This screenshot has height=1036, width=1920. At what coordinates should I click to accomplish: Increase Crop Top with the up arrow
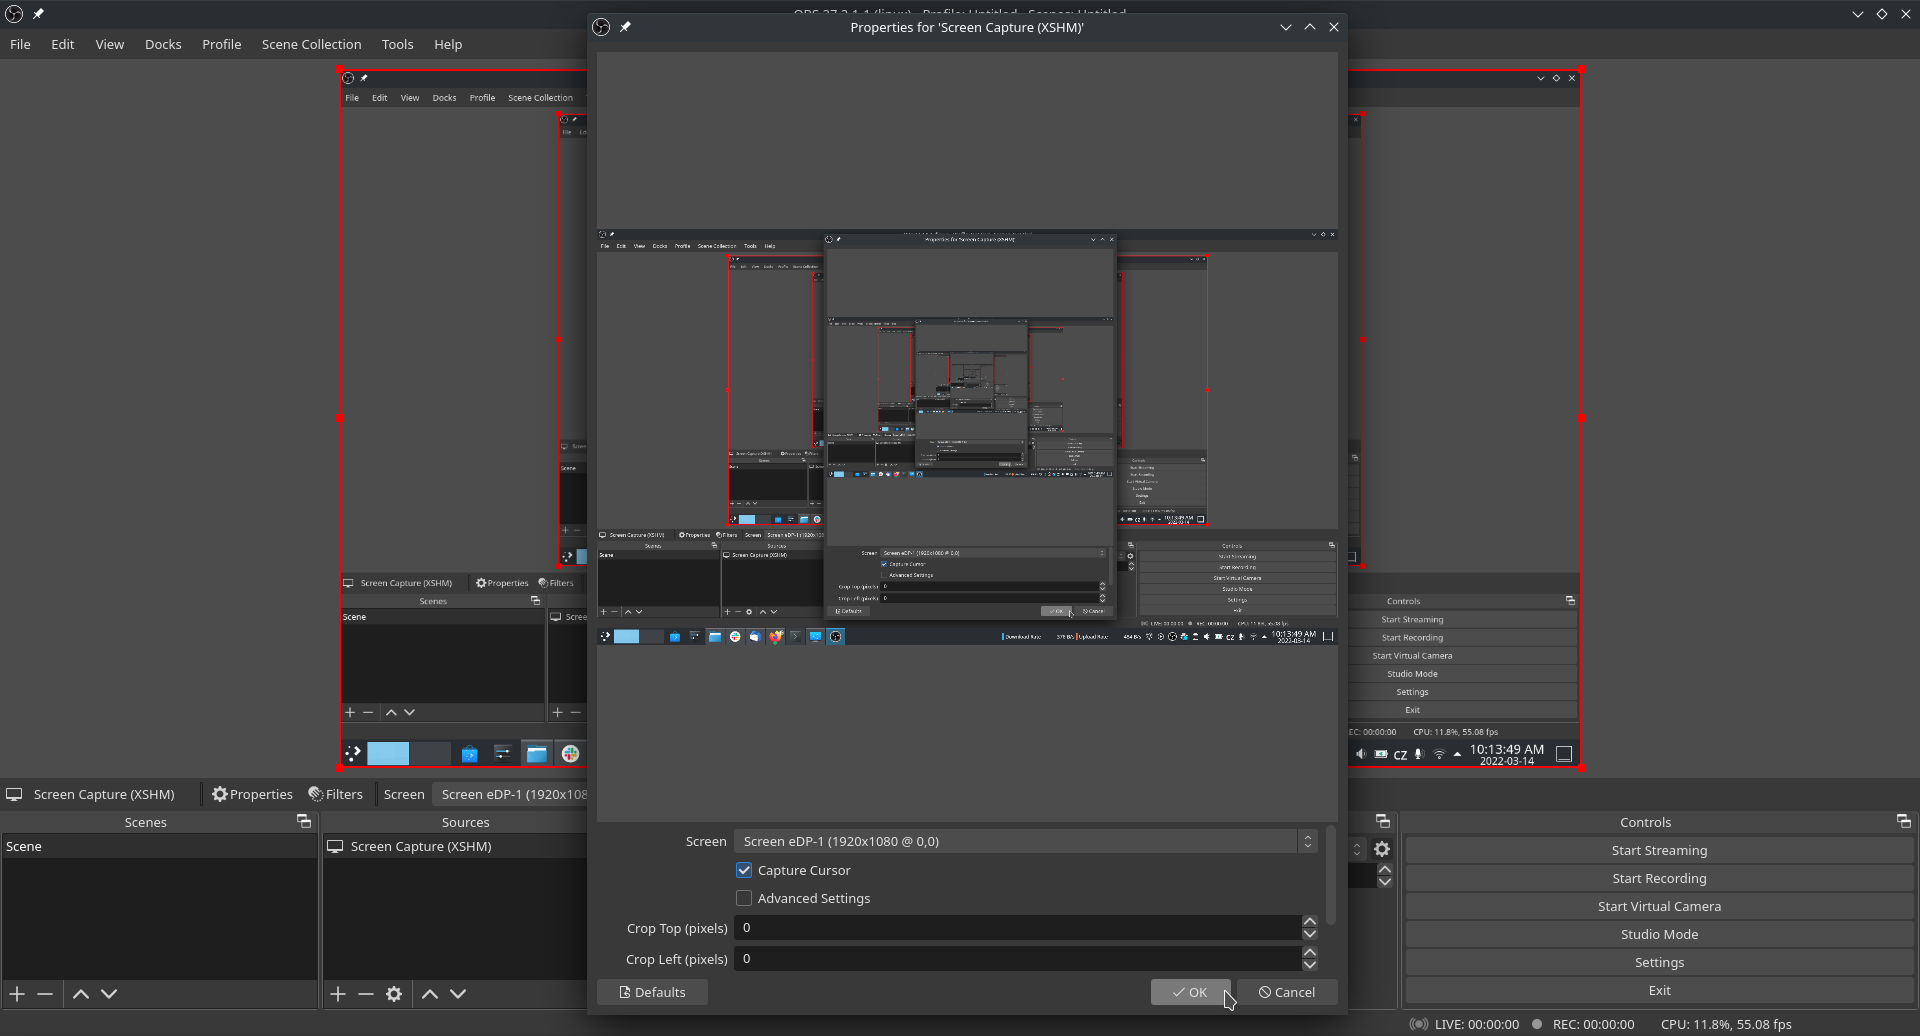(x=1310, y=921)
